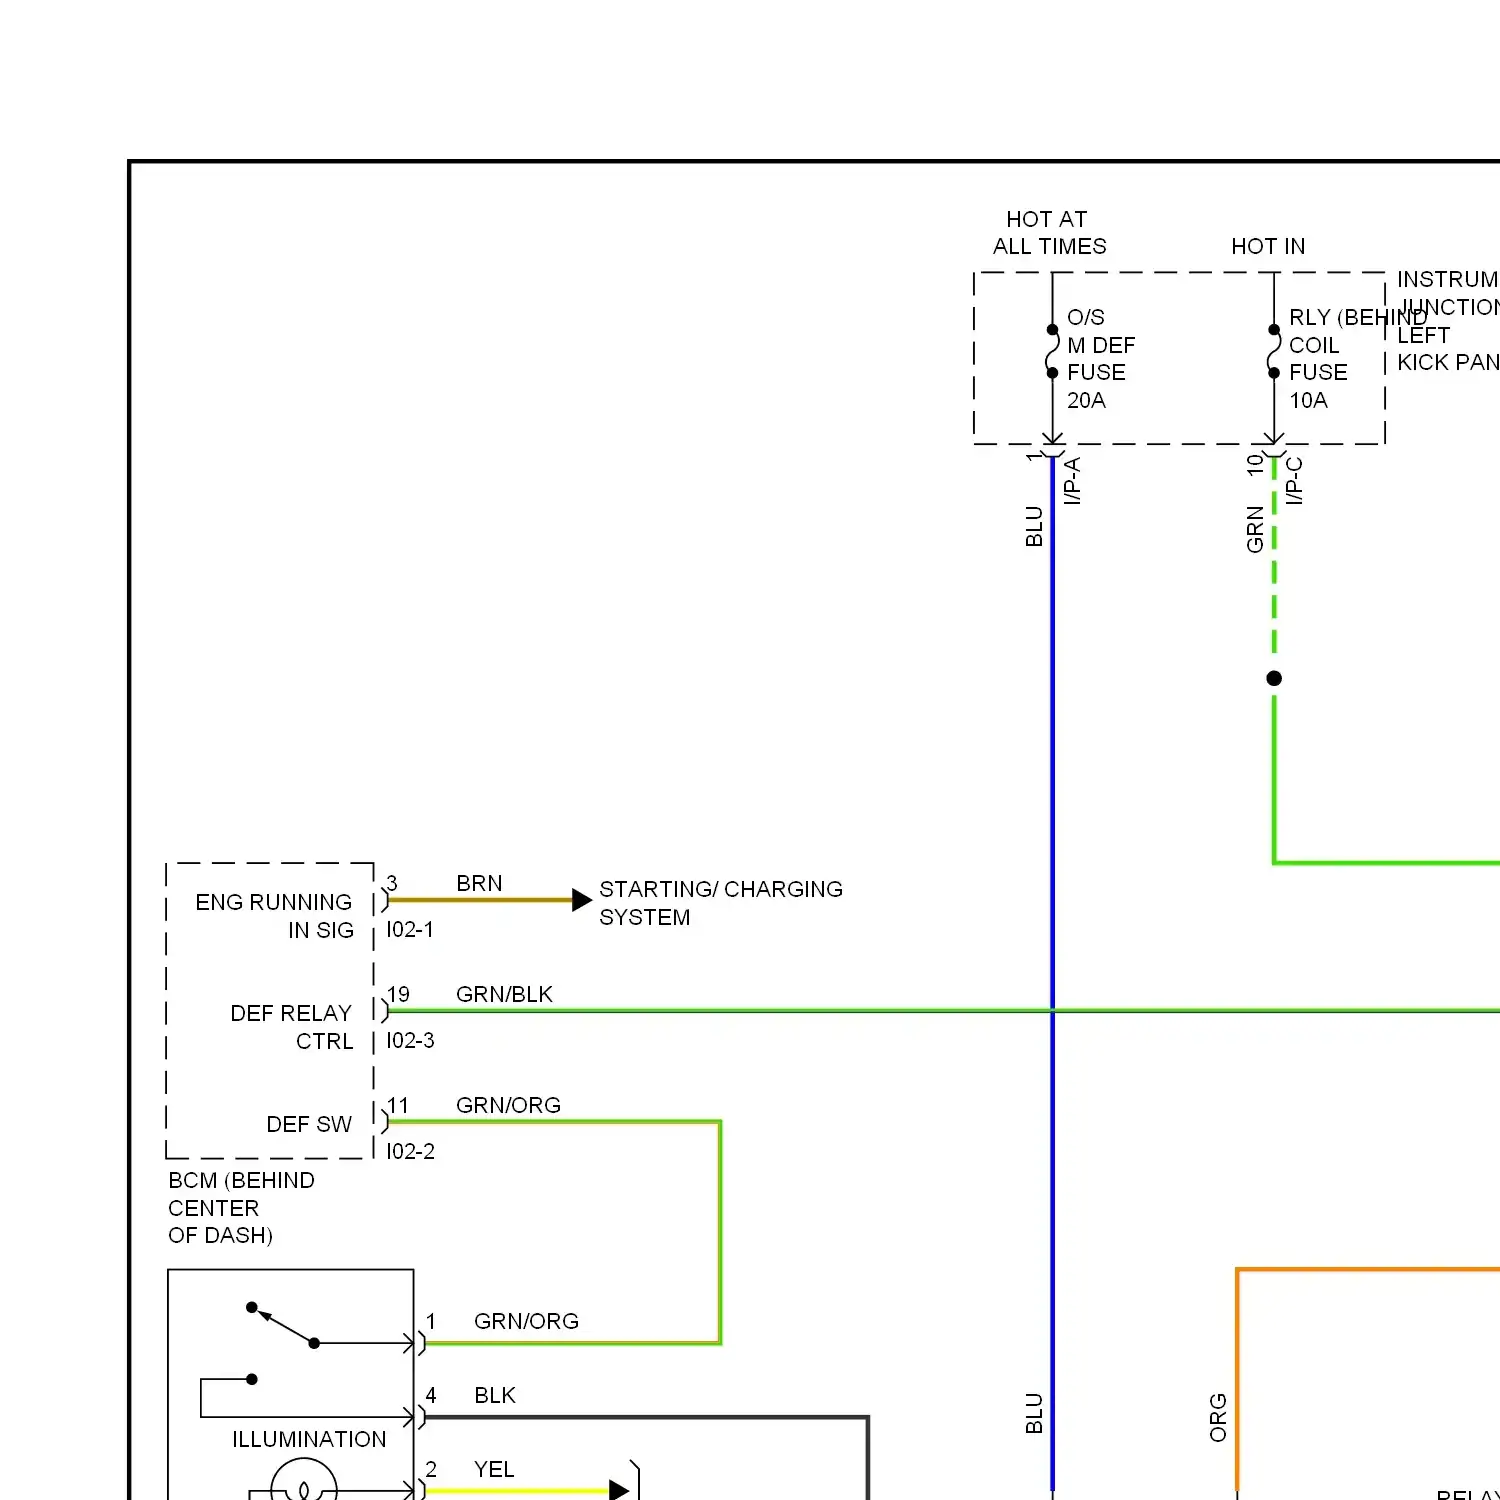Click the I02-2 connector label
Viewport: 1500px width, 1500px height.
coord(410,1152)
